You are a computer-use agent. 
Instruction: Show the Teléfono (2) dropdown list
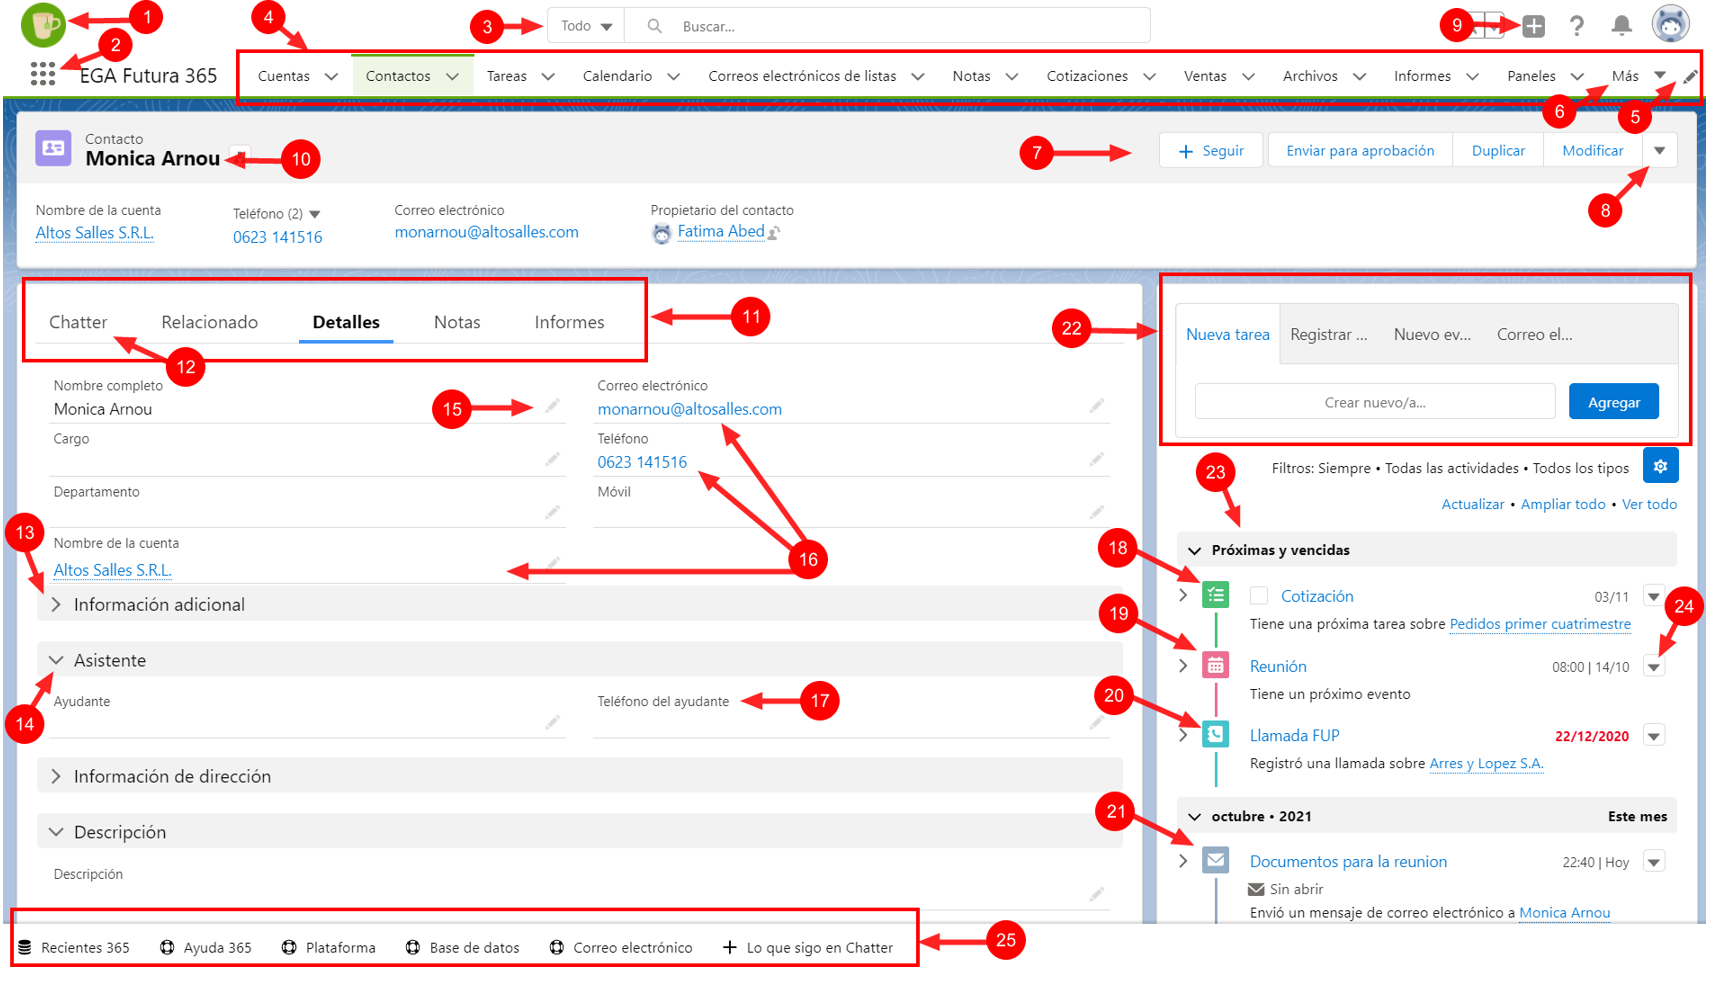(x=315, y=214)
